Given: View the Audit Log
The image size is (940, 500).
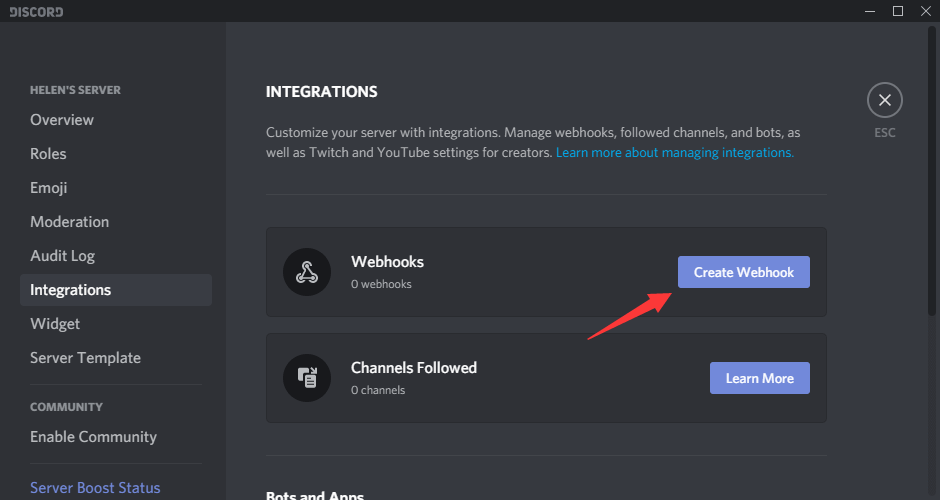Looking at the screenshot, I should tap(63, 256).
